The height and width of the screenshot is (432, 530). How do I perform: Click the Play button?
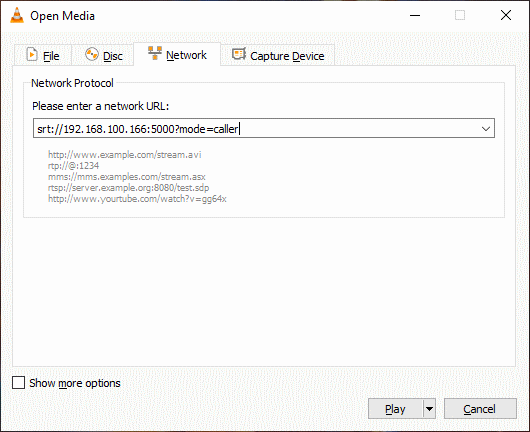(x=395, y=409)
